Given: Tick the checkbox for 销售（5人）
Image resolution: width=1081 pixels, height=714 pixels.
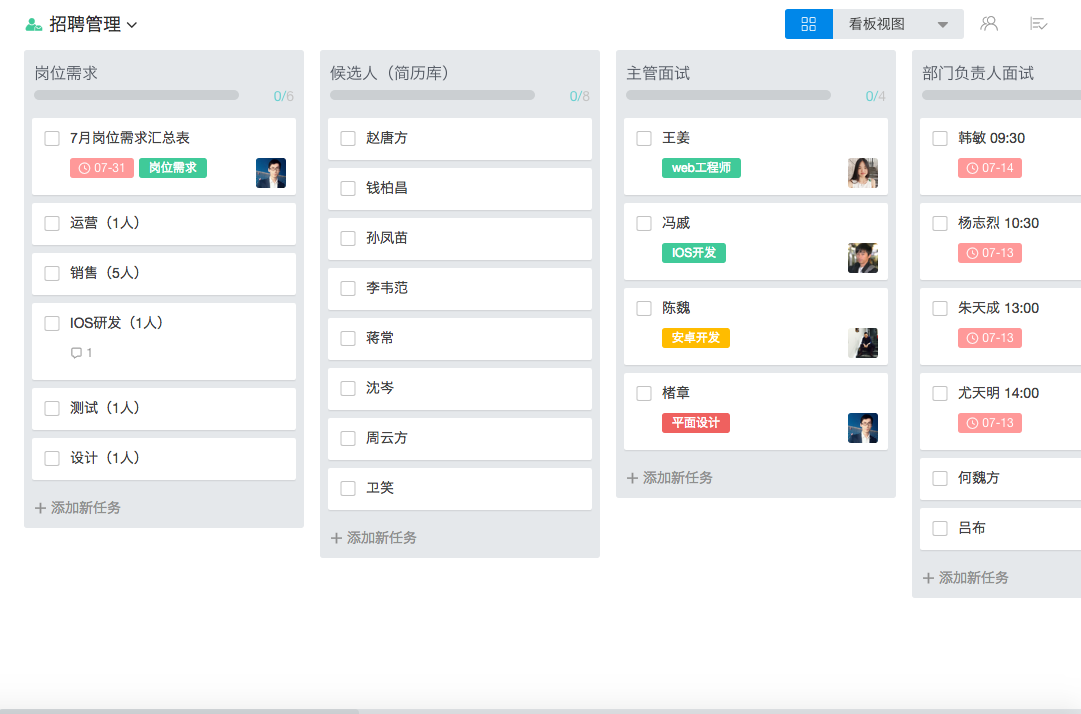Looking at the screenshot, I should tap(51, 273).
